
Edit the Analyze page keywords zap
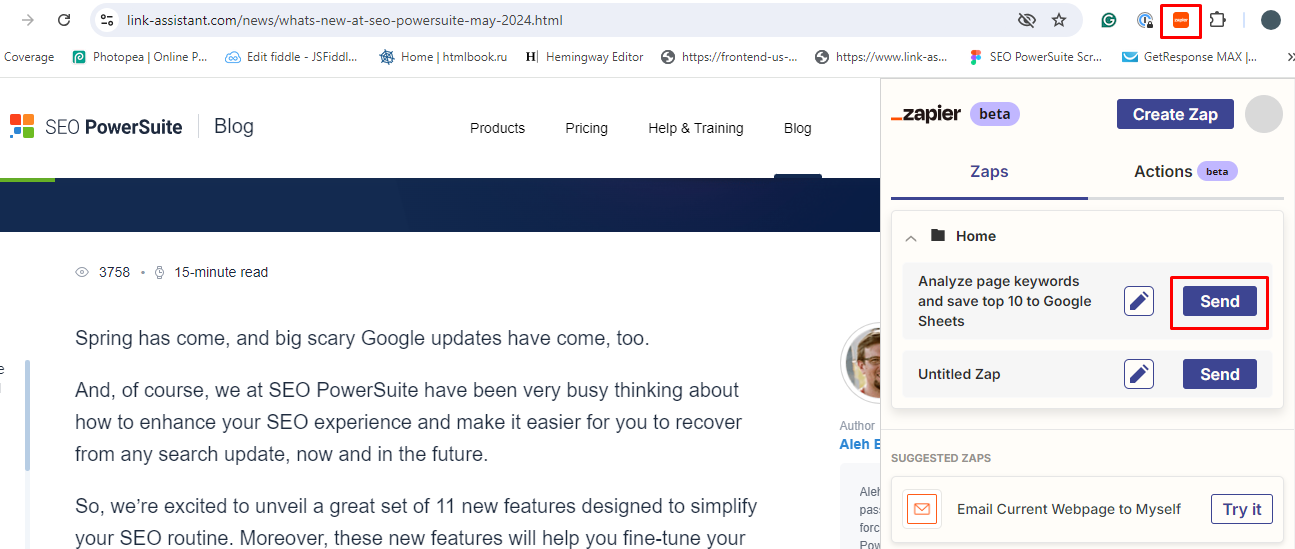pos(1139,301)
